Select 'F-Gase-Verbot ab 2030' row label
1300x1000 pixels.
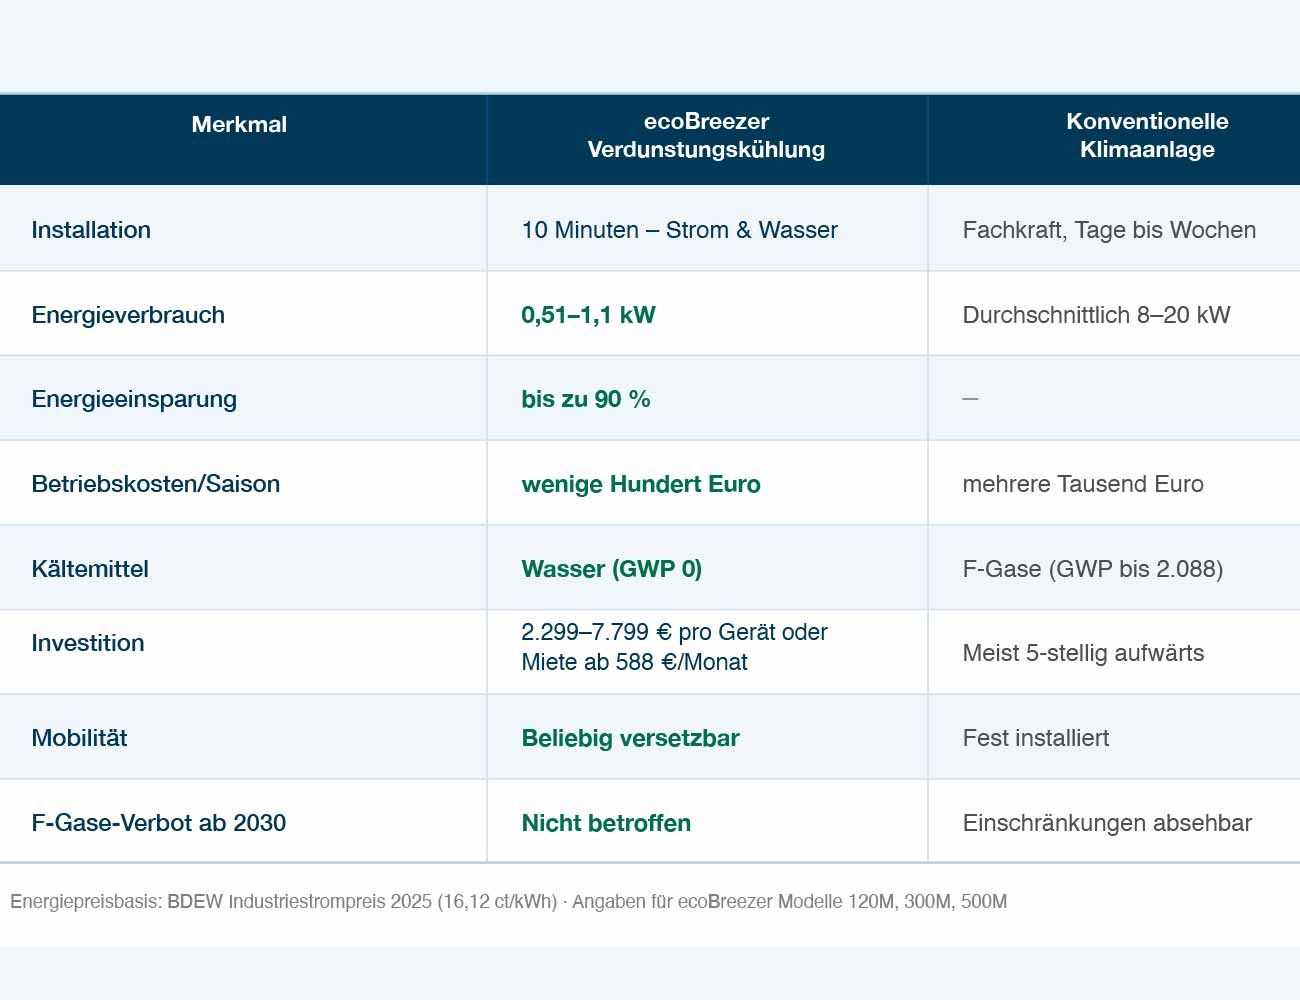[x=159, y=823]
